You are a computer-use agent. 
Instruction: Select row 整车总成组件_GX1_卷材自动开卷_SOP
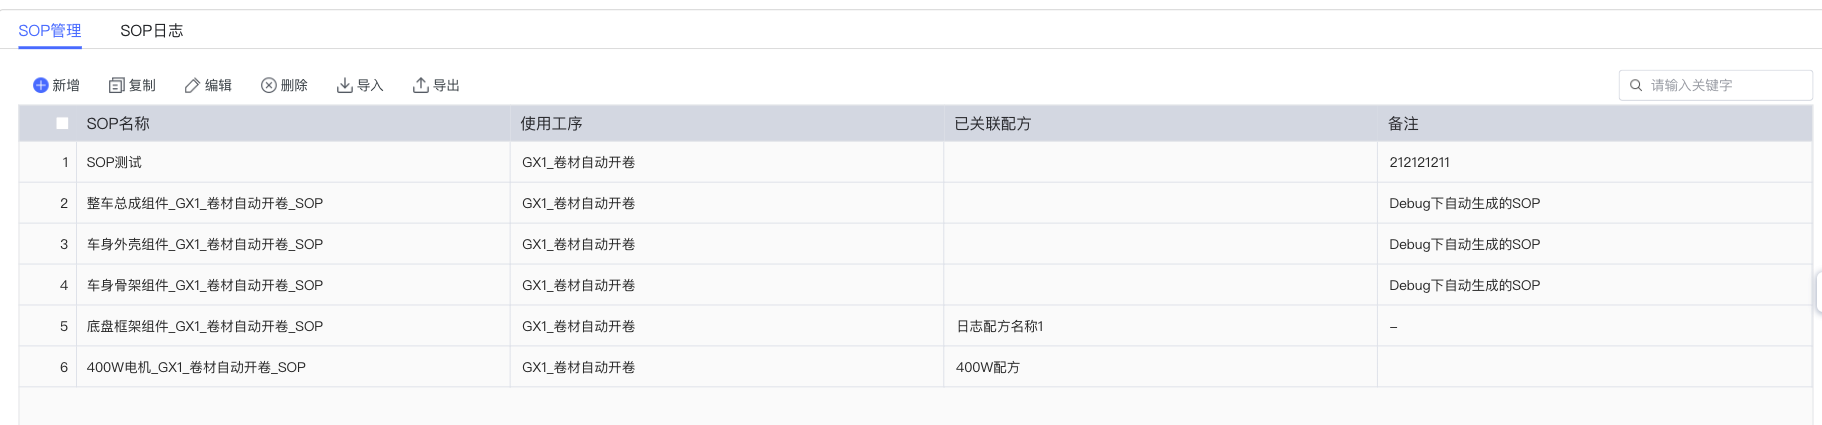[204, 203]
